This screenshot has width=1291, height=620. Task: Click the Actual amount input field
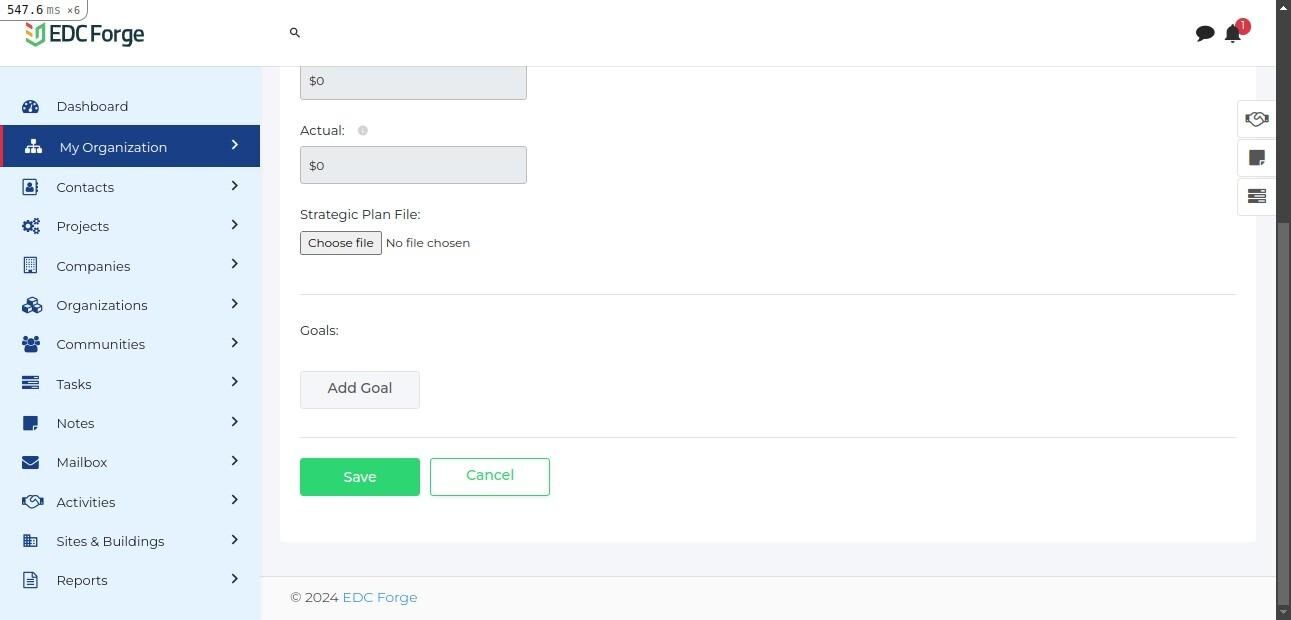[x=413, y=165]
